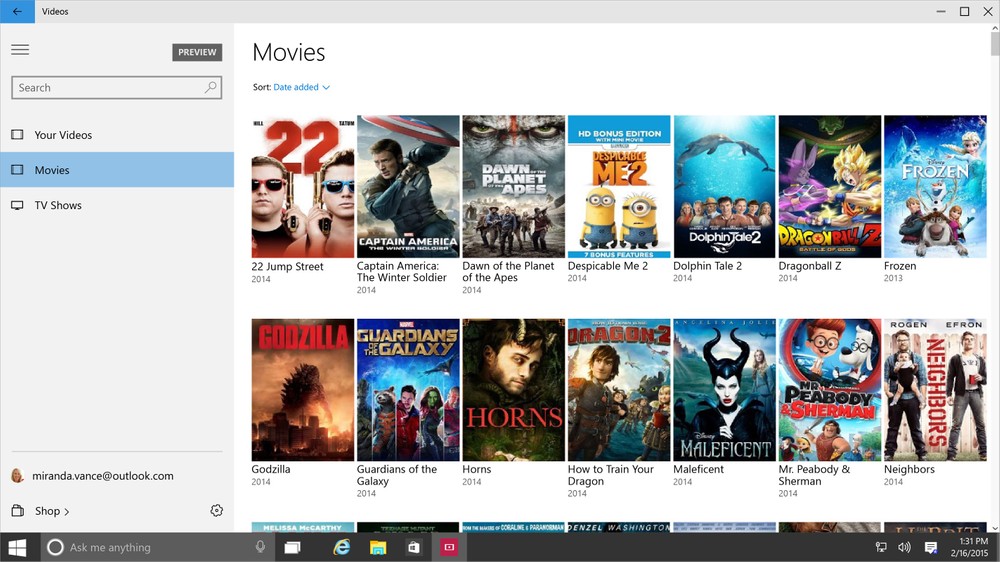Click the 'Guardians of the Galaxy' title text
The image size is (1000, 562).
[x=397, y=475]
